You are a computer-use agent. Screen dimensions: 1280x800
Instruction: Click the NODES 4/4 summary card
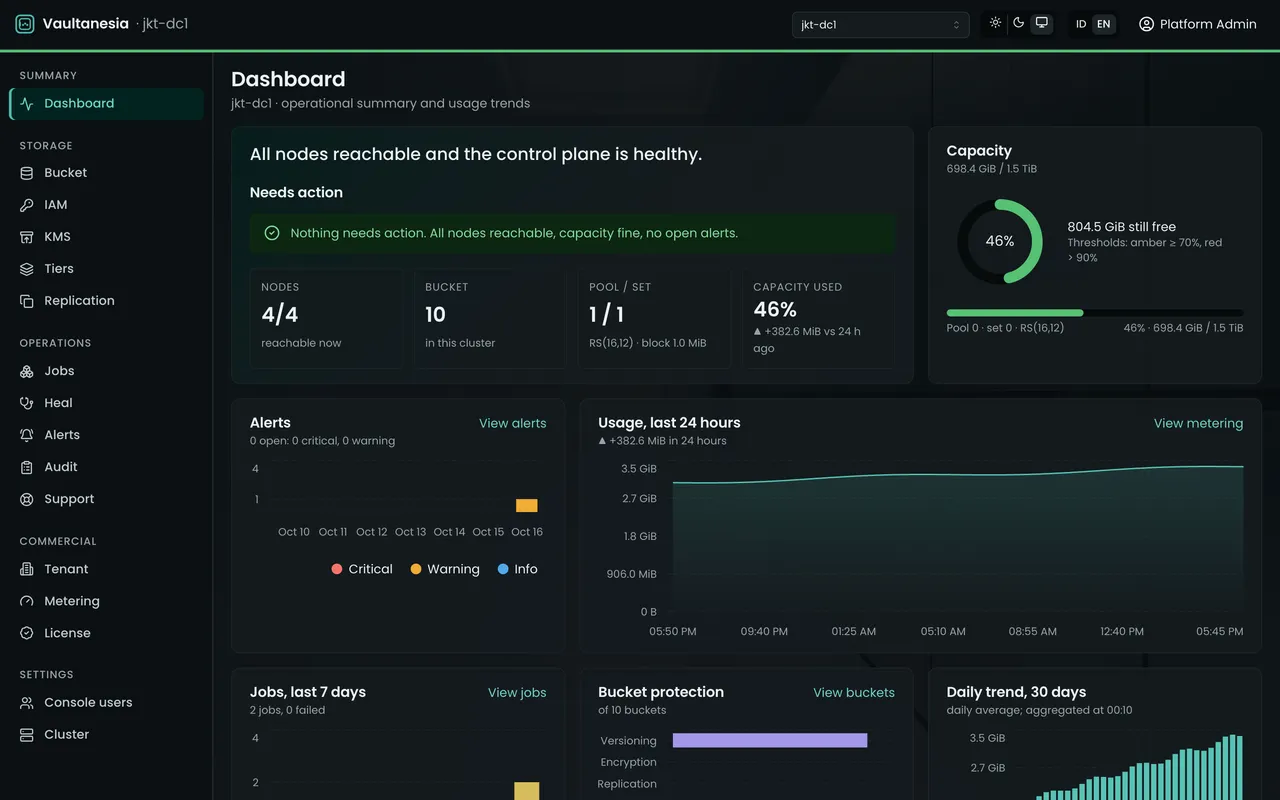click(326, 318)
